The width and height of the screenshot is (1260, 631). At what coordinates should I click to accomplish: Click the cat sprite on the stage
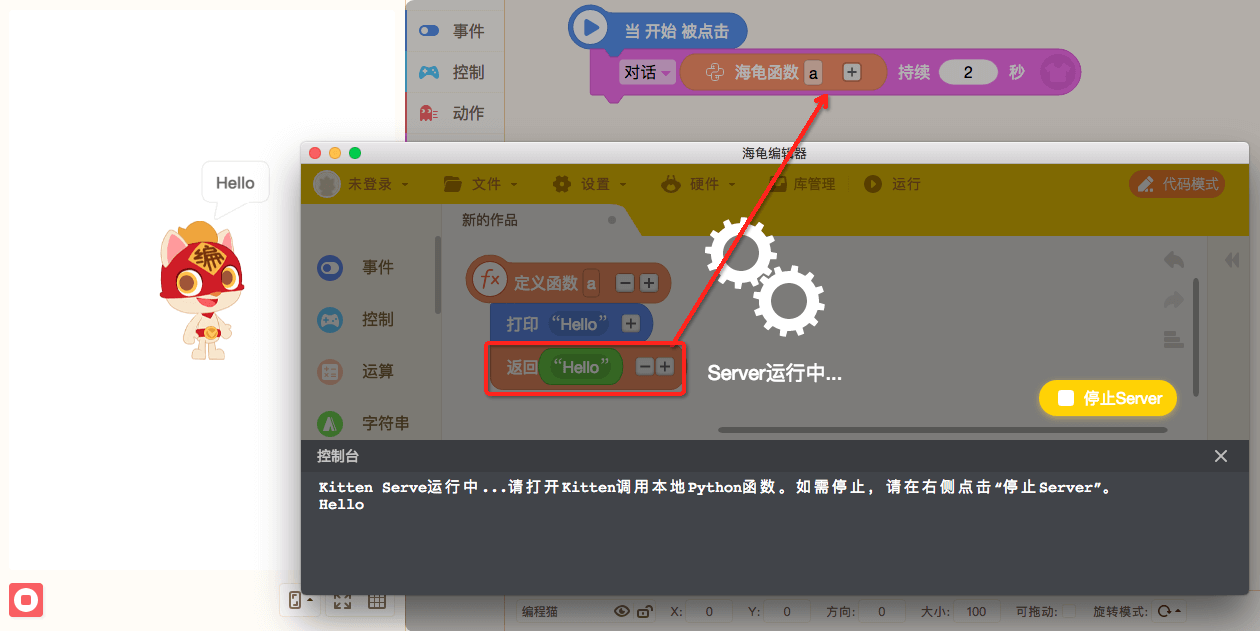tap(201, 290)
